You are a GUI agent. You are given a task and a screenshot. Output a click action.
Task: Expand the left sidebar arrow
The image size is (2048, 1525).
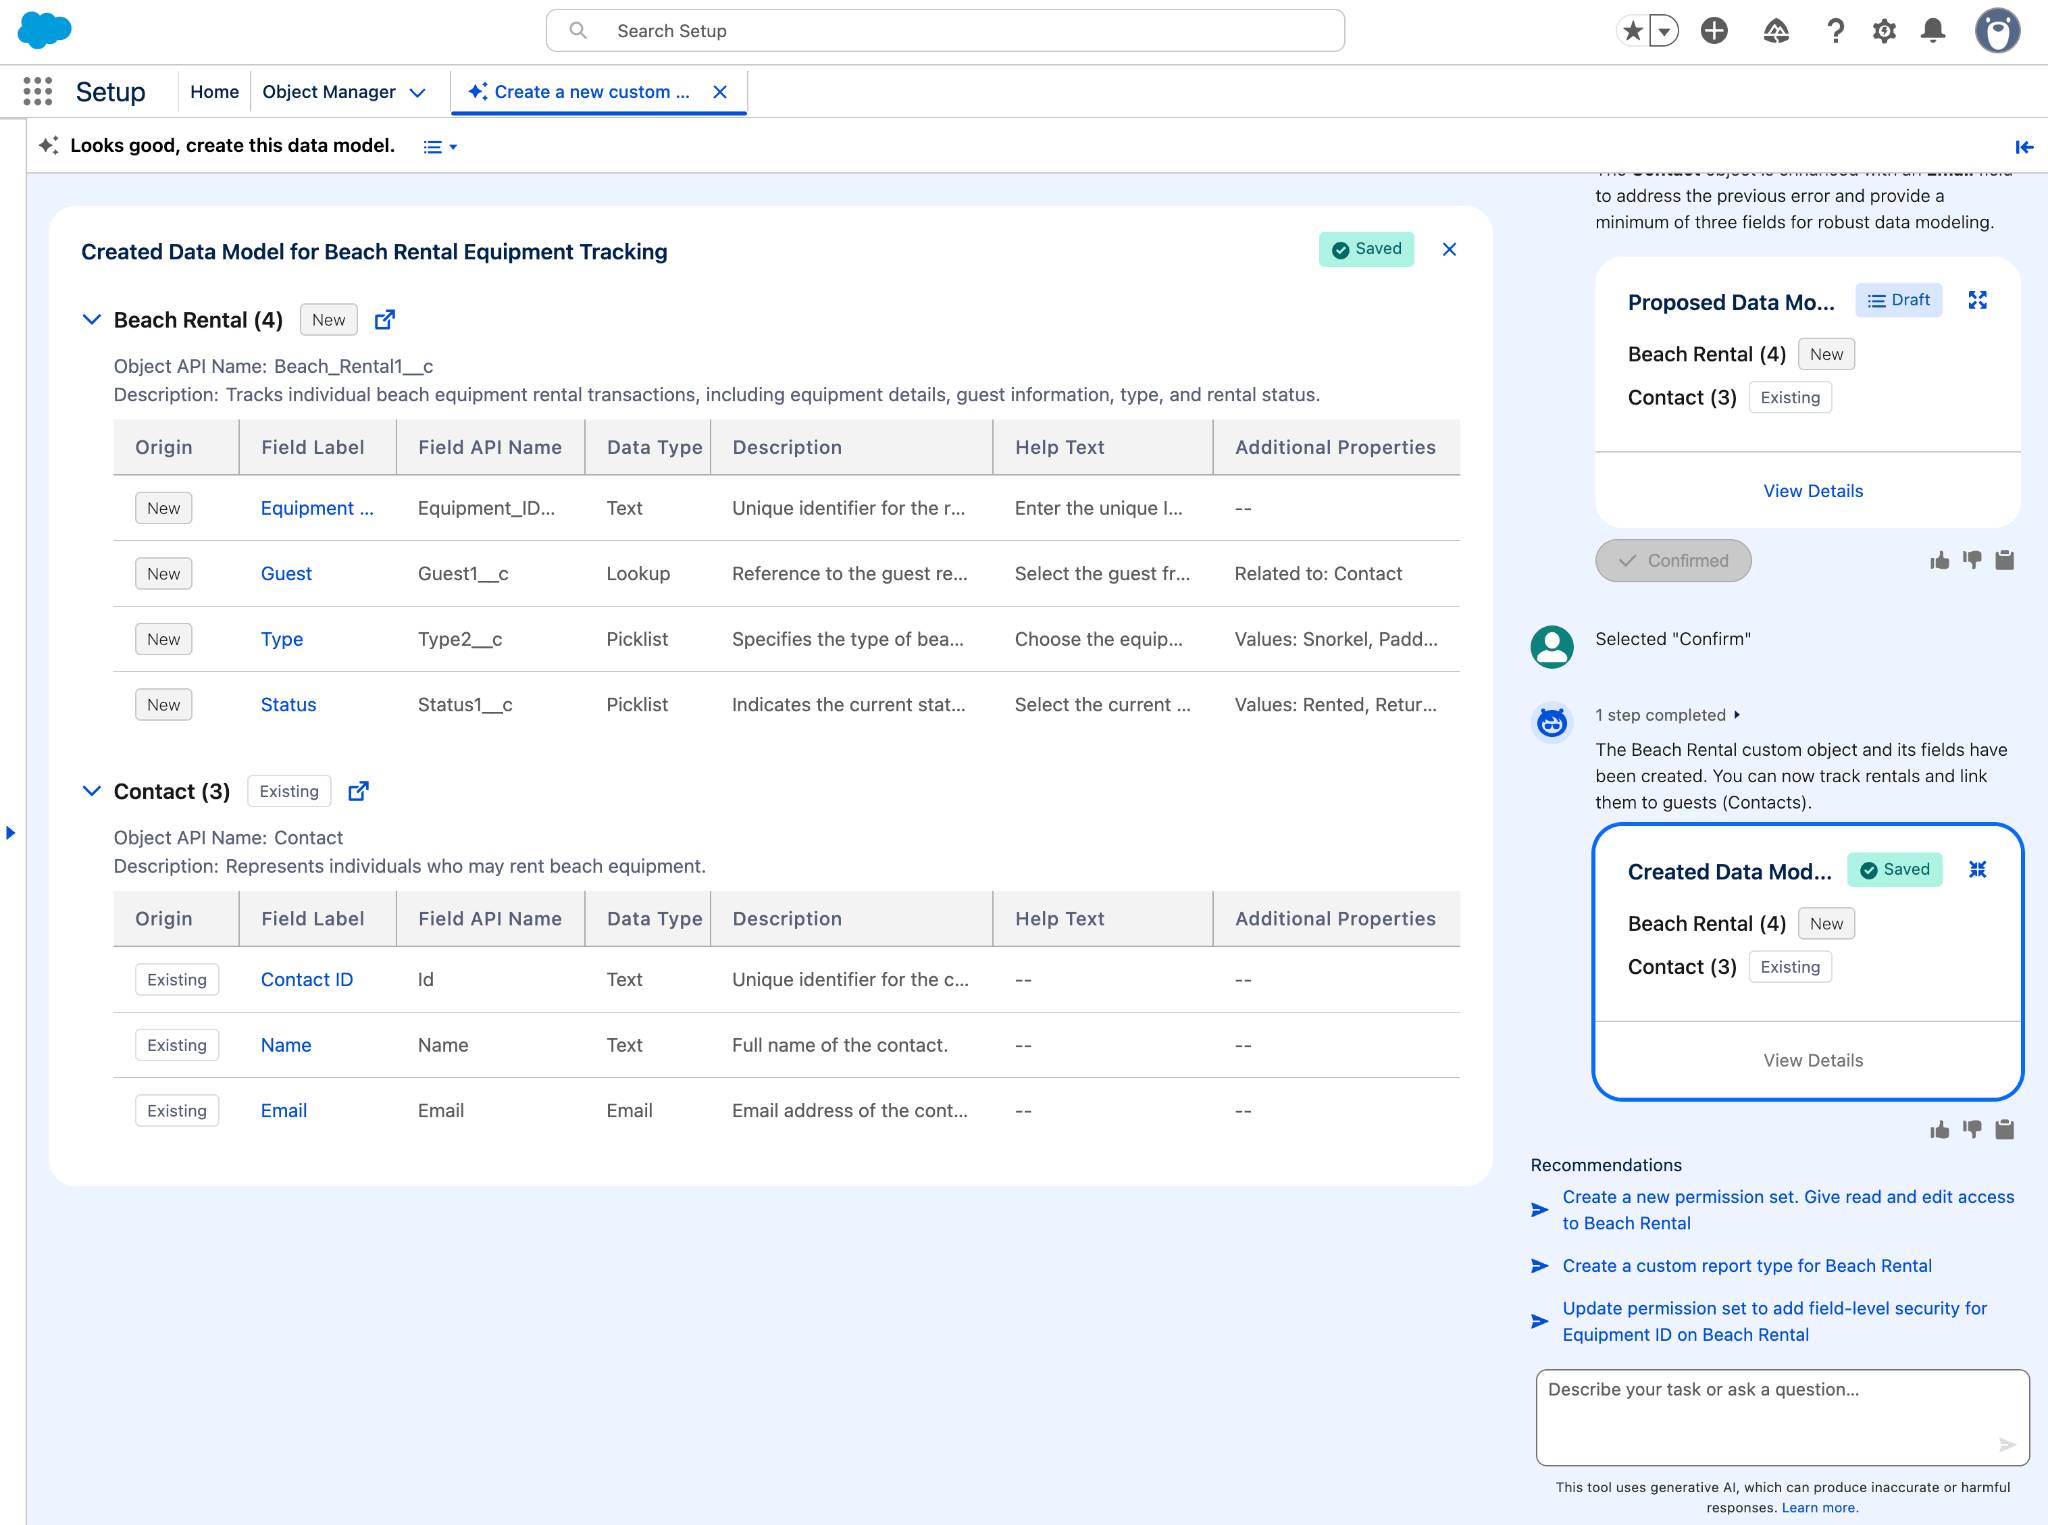point(11,832)
